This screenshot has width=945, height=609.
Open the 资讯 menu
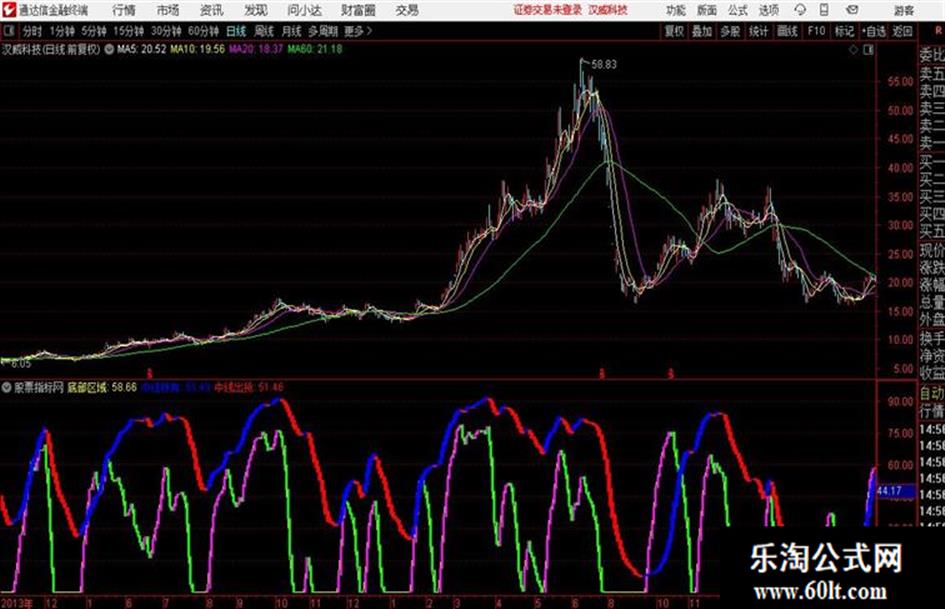point(212,10)
